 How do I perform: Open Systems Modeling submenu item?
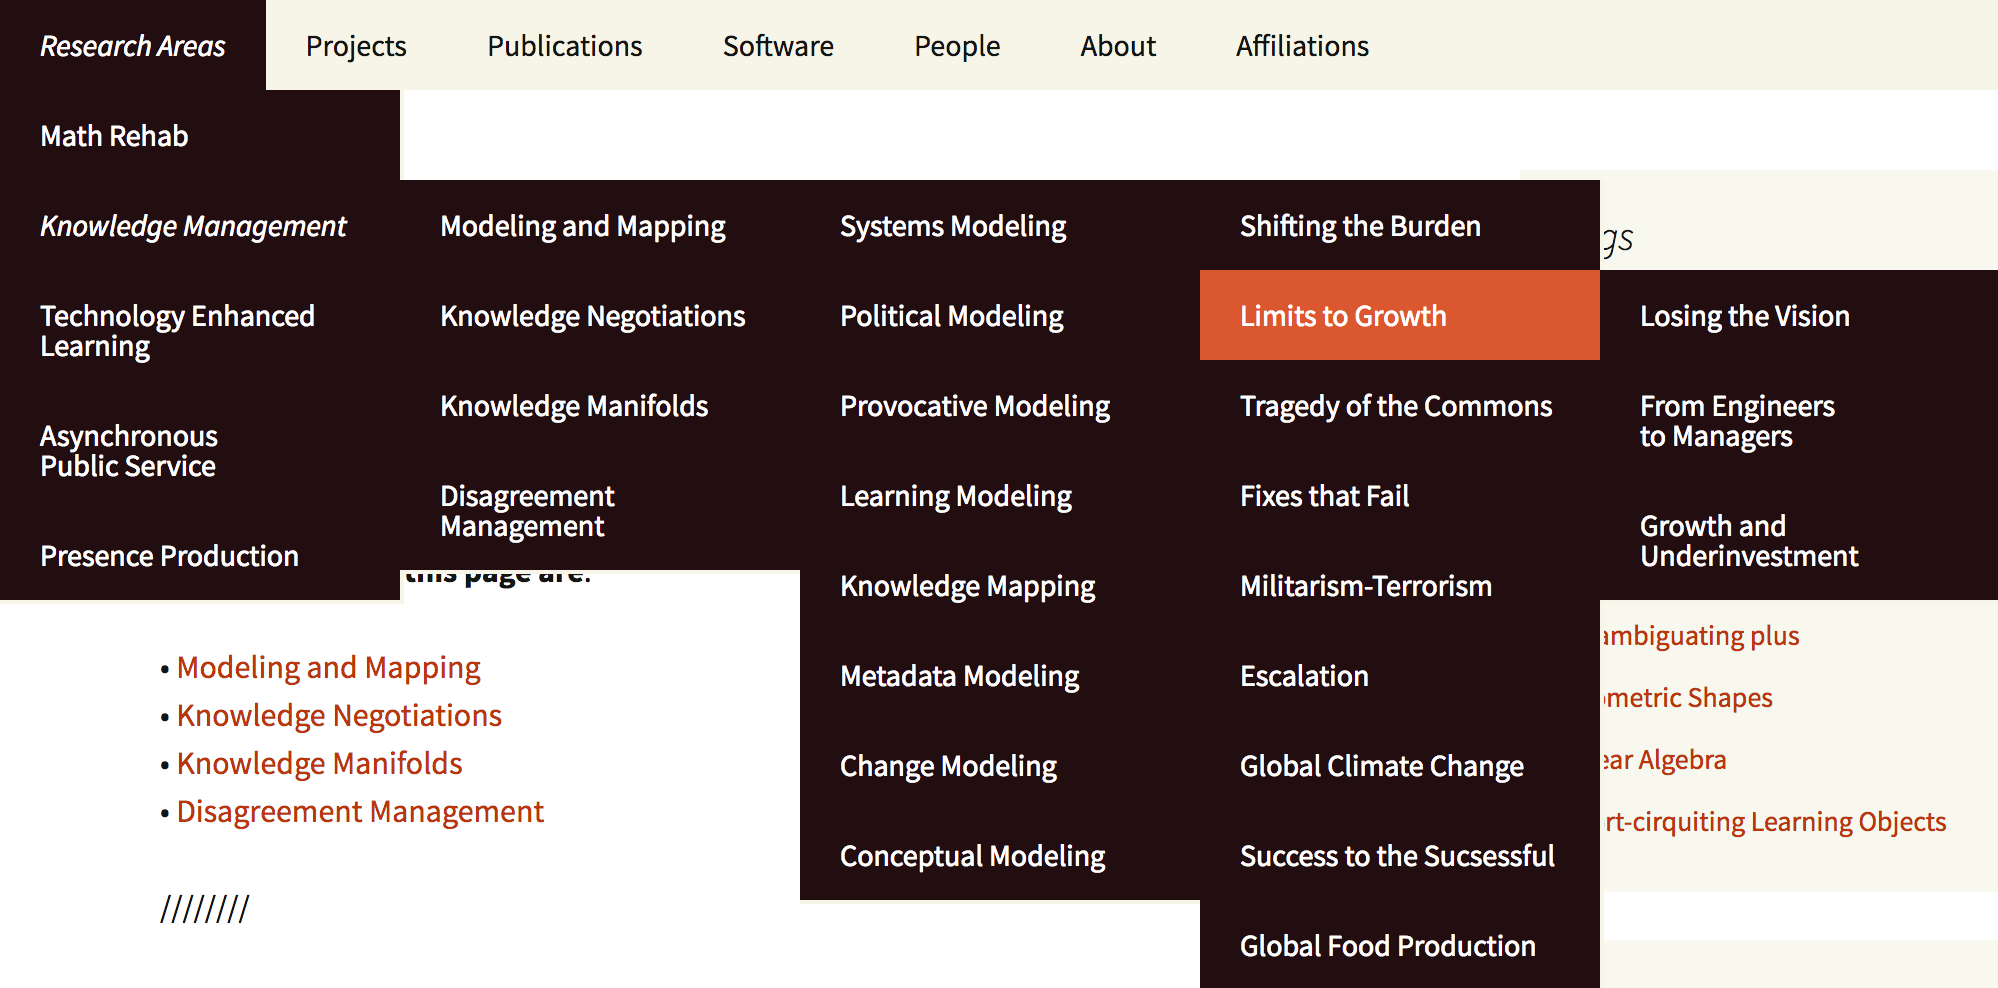click(x=953, y=226)
